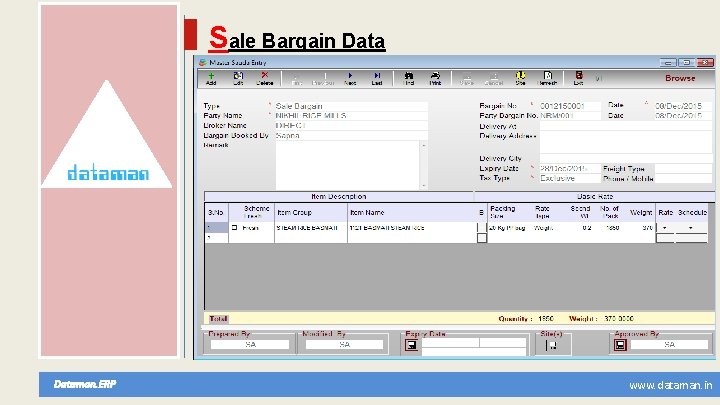The height and width of the screenshot is (405, 720).
Task: Click the Add record toolbar icon
Action: [x=211, y=79]
